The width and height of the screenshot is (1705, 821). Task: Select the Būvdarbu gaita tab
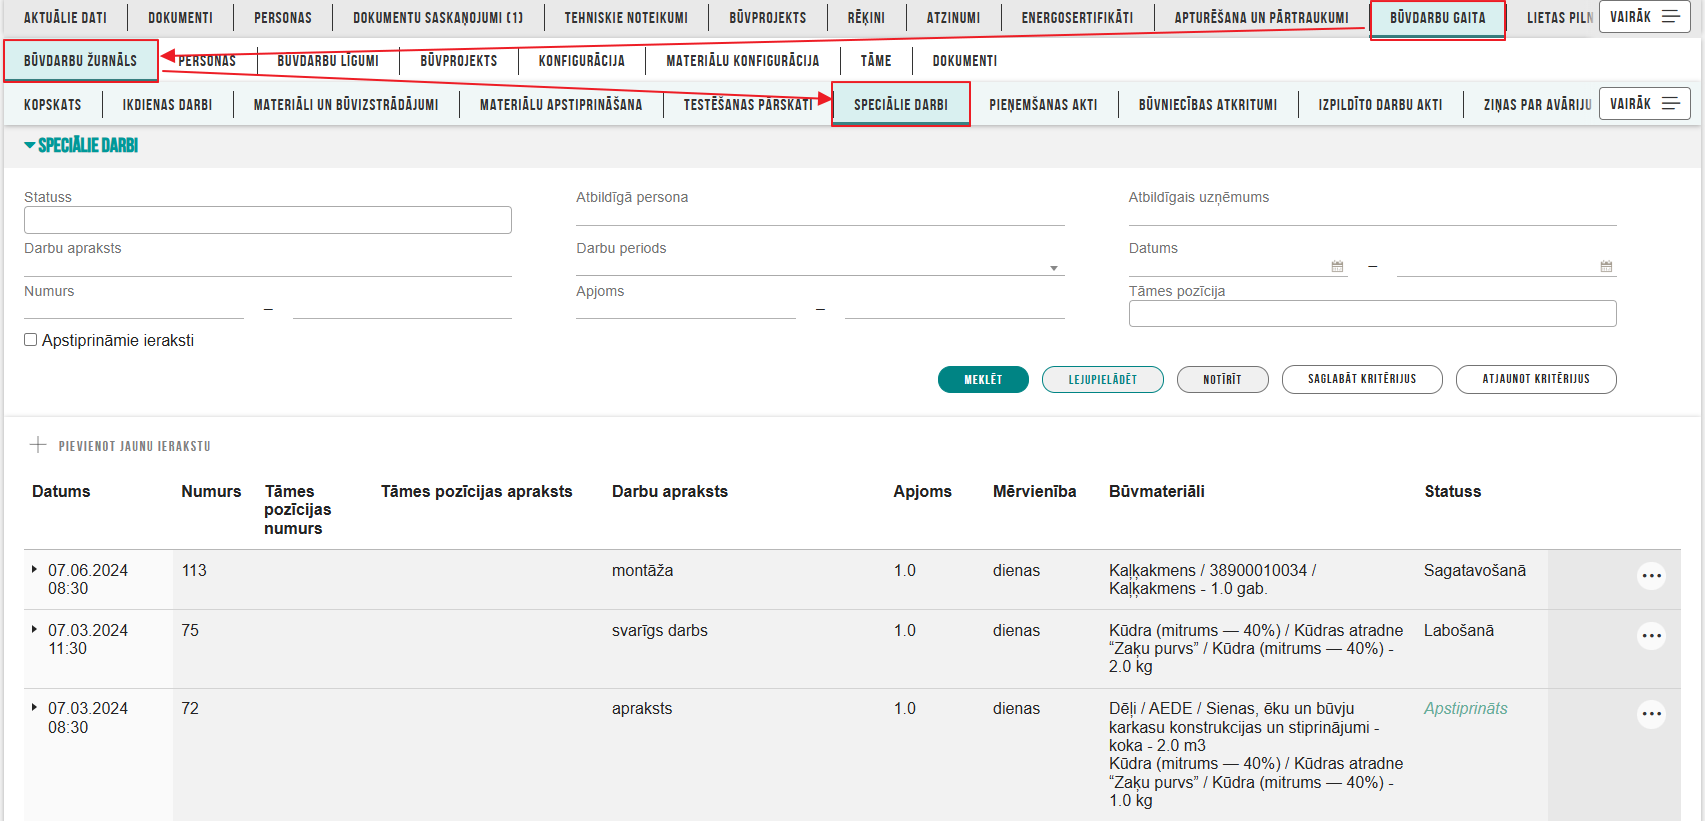click(x=1437, y=18)
